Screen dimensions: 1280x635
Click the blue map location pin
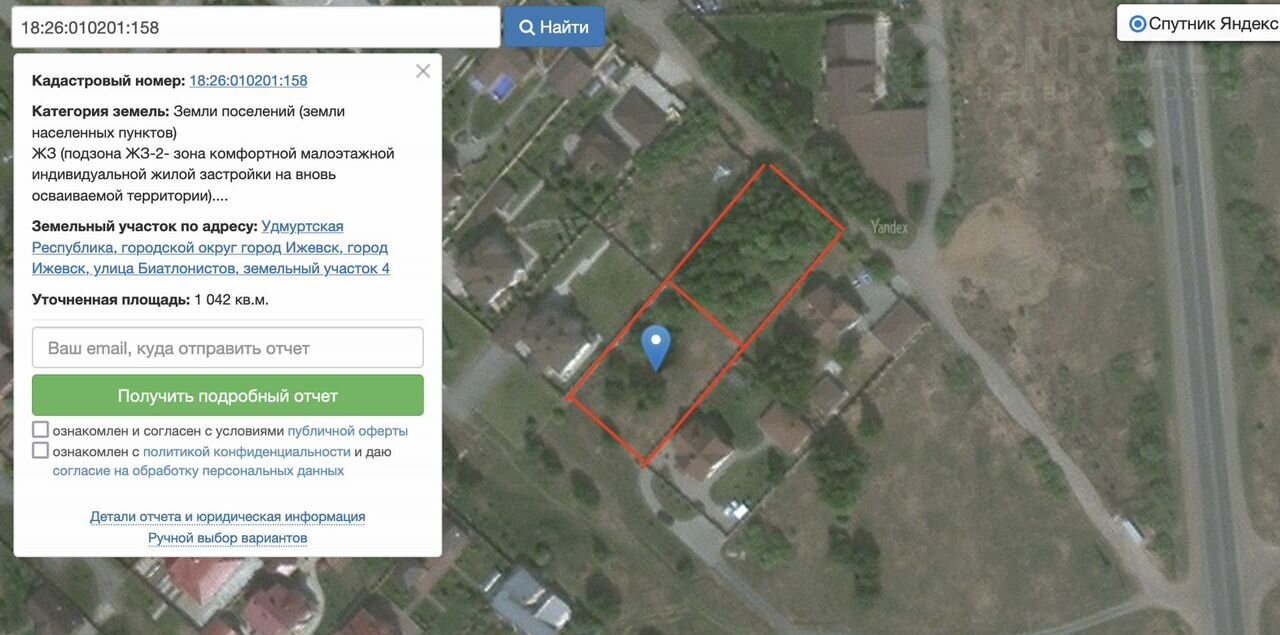pyautogui.click(x=655, y=347)
